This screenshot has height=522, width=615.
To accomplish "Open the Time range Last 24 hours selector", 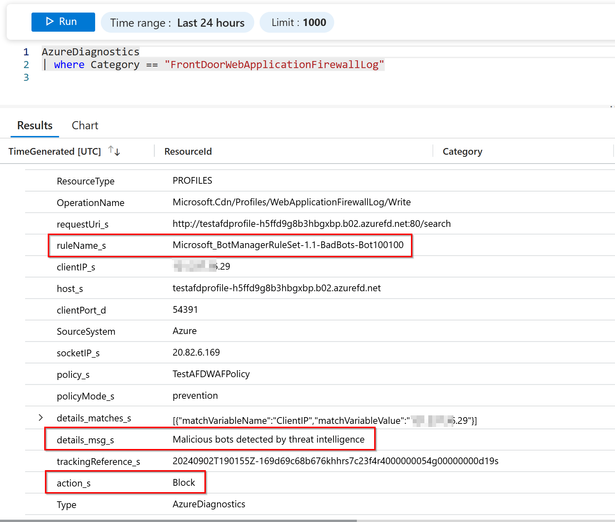I will [177, 22].
